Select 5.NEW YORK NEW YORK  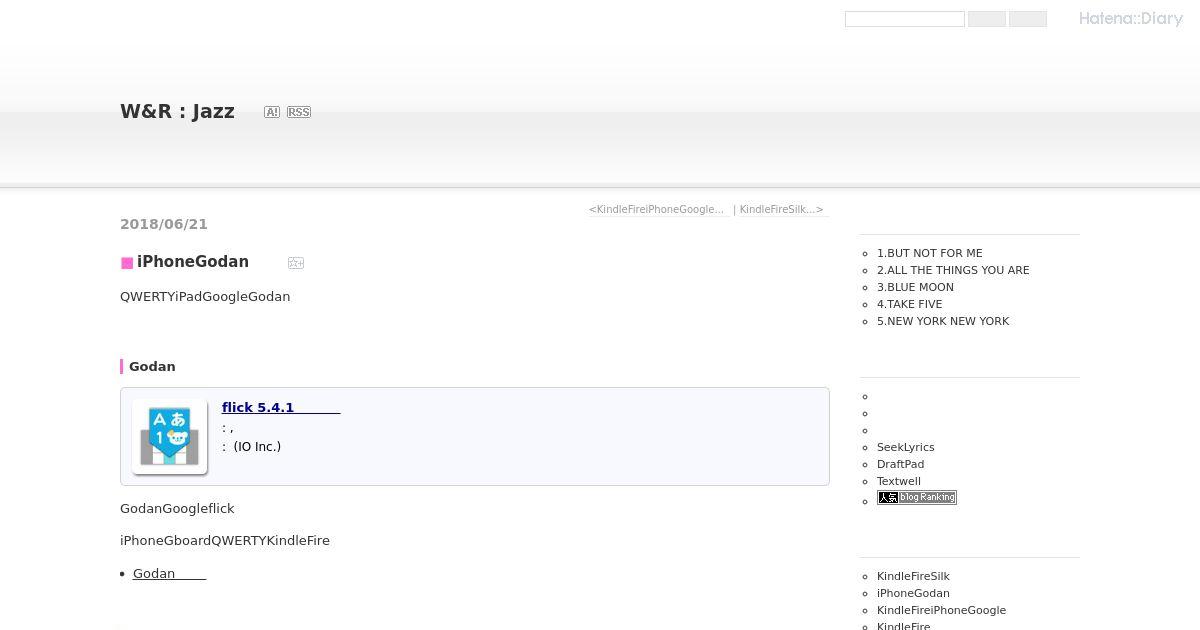pos(943,321)
